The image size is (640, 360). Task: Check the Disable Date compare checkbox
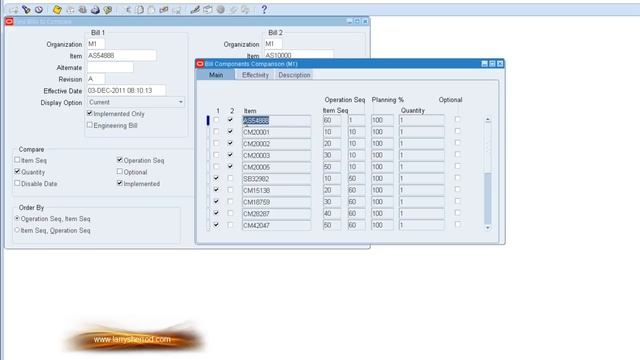click(17, 183)
